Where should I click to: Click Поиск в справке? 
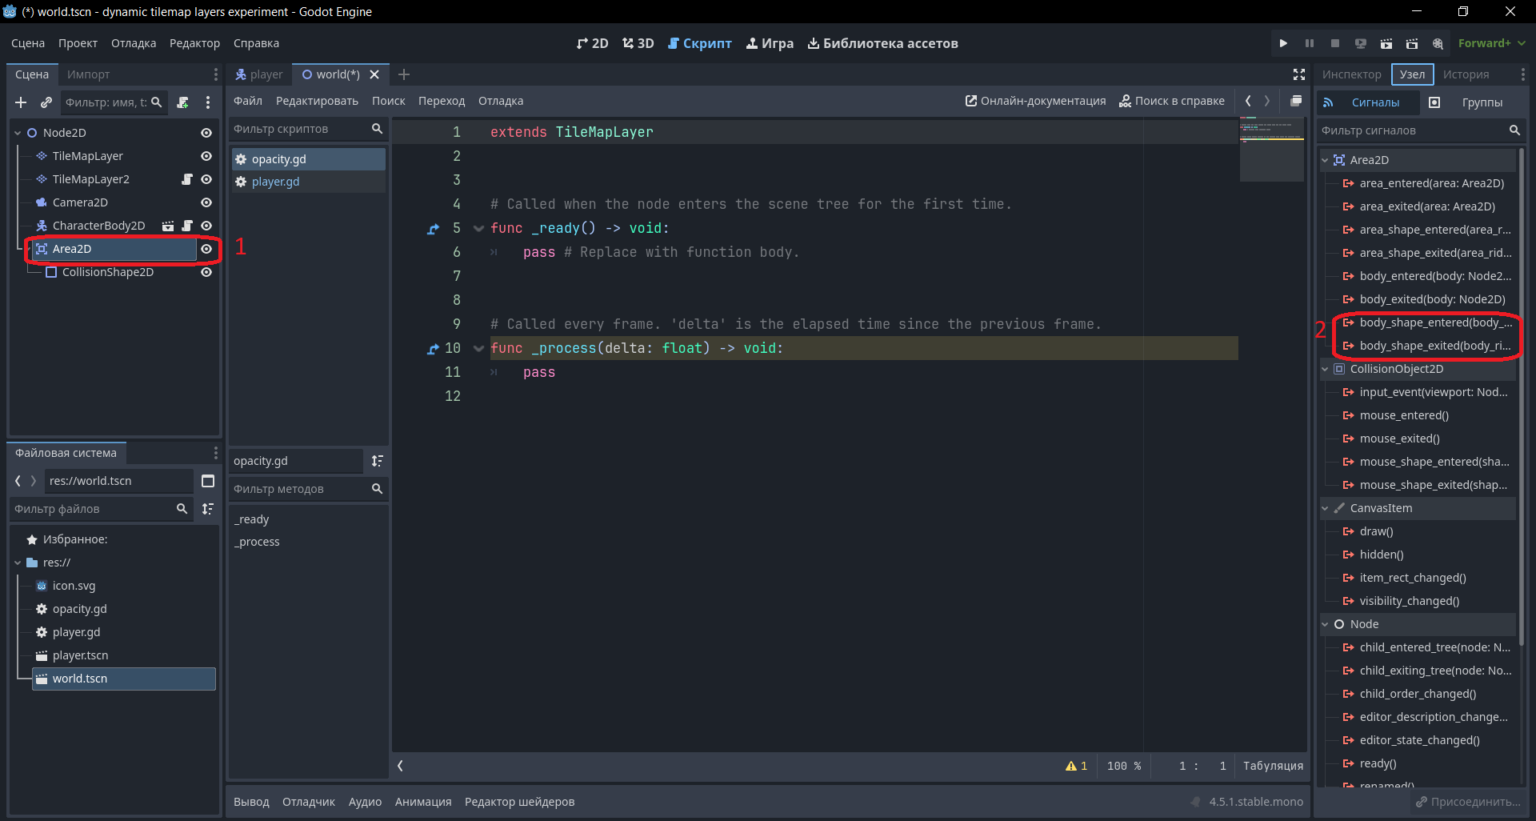coord(1172,101)
